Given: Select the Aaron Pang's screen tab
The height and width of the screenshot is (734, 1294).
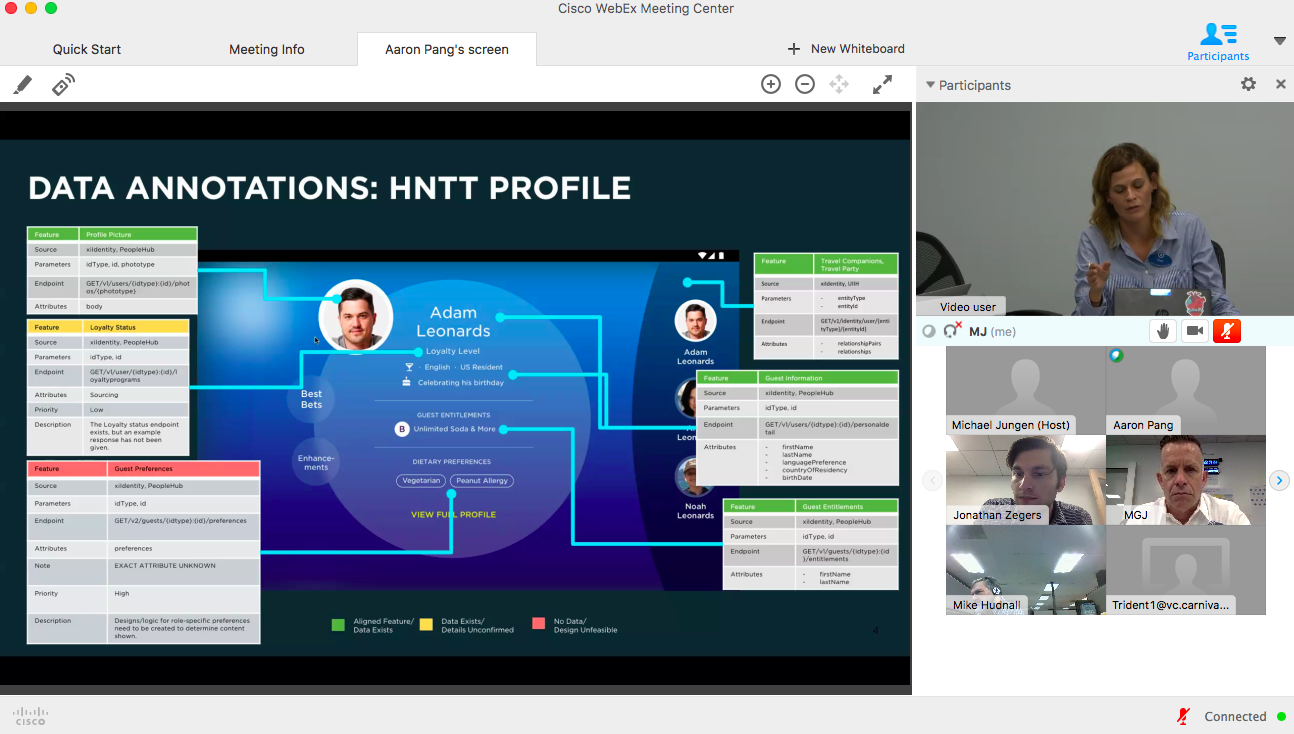Looking at the screenshot, I should 447,49.
